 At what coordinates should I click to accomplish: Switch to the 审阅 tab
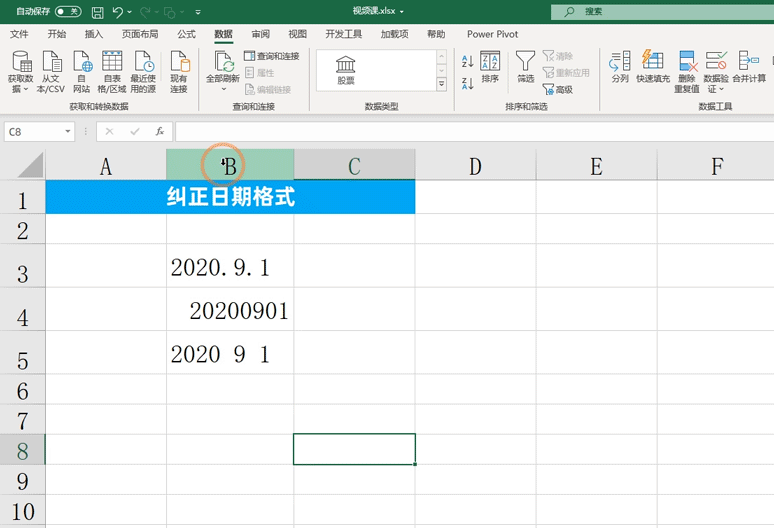click(x=261, y=34)
